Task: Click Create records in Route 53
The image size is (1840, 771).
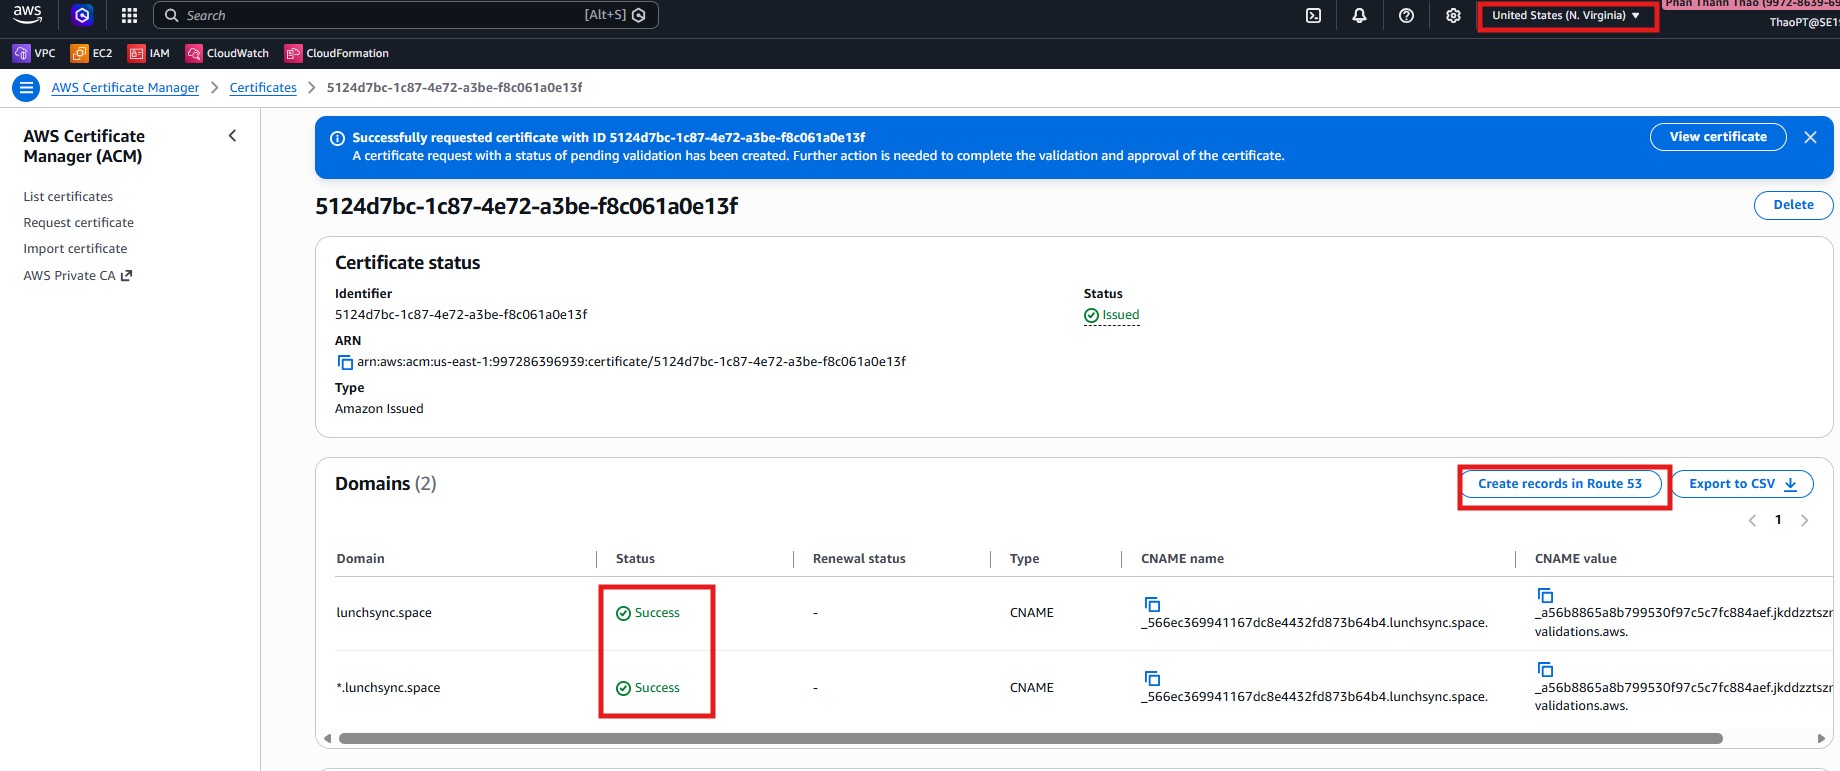Action: tap(1559, 484)
